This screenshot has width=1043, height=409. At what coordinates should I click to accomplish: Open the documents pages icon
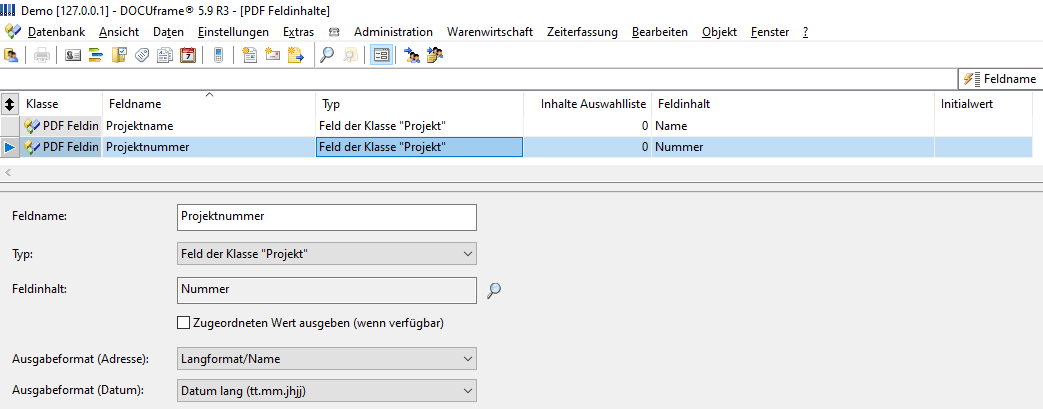164,55
